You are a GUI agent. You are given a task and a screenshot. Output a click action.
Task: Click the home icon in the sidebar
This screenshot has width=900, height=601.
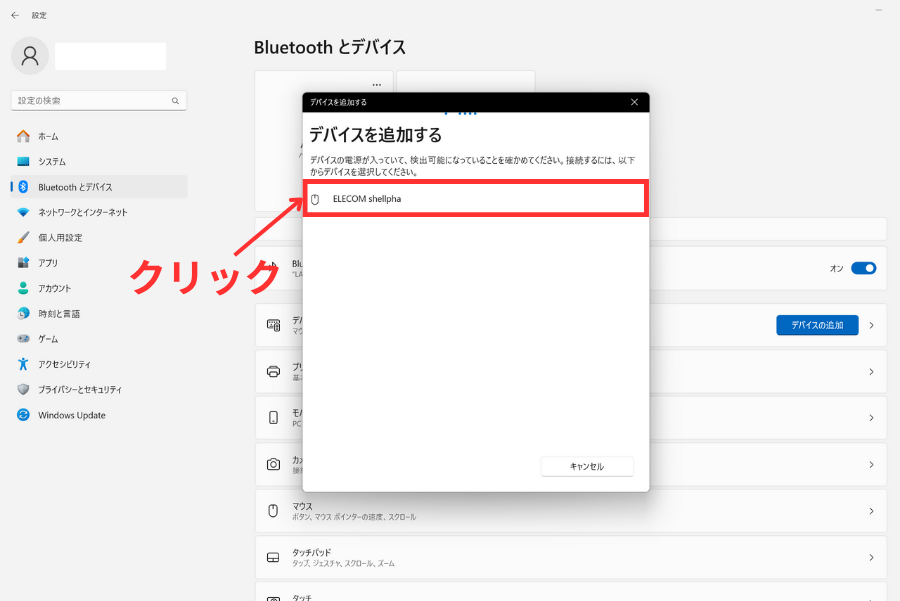[23, 136]
